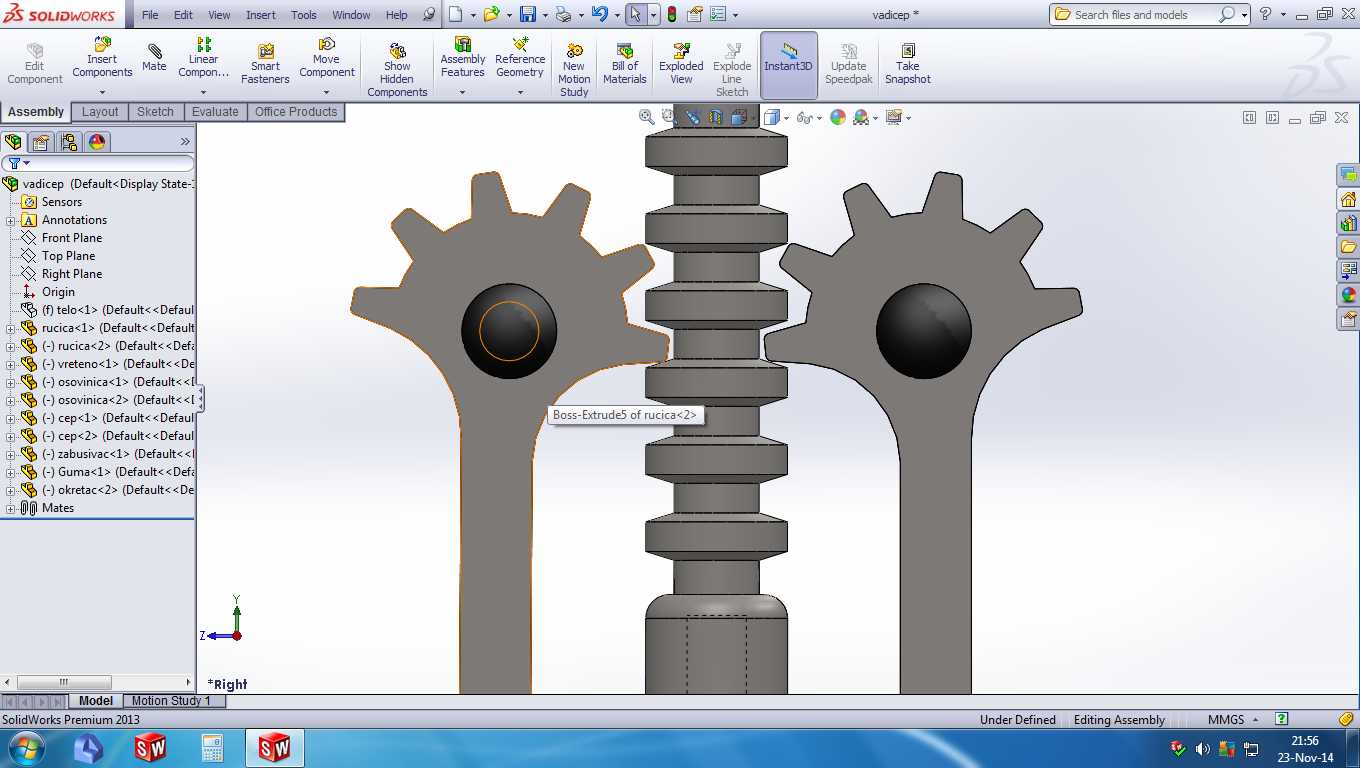Open the Tools menu

coord(304,15)
